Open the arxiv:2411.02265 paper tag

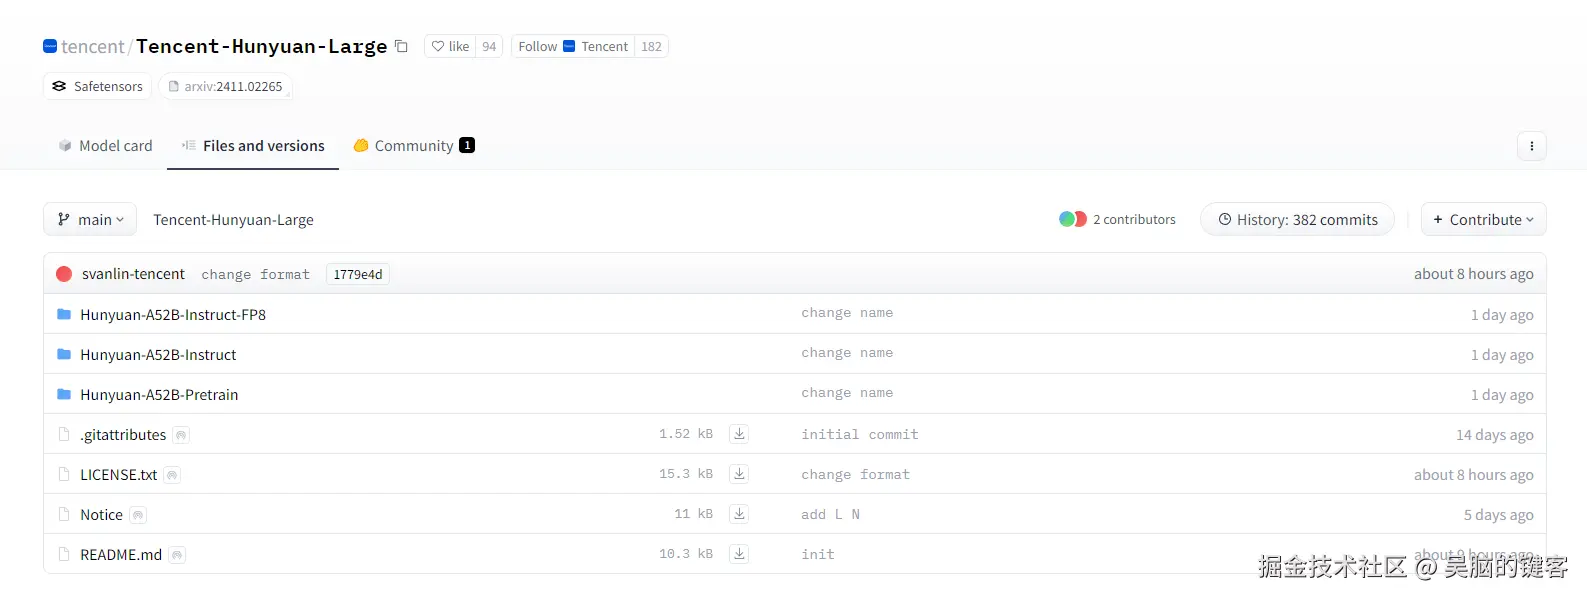click(225, 86)
